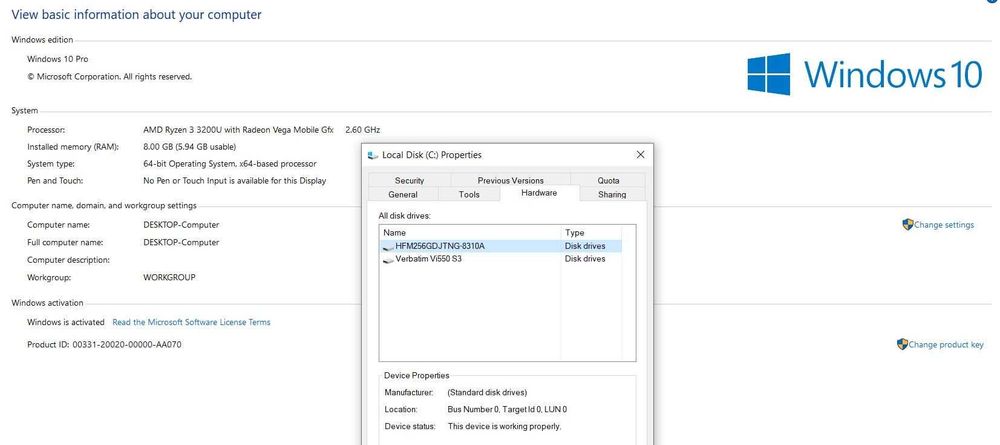Click This device is working properly status

point(504,427)
